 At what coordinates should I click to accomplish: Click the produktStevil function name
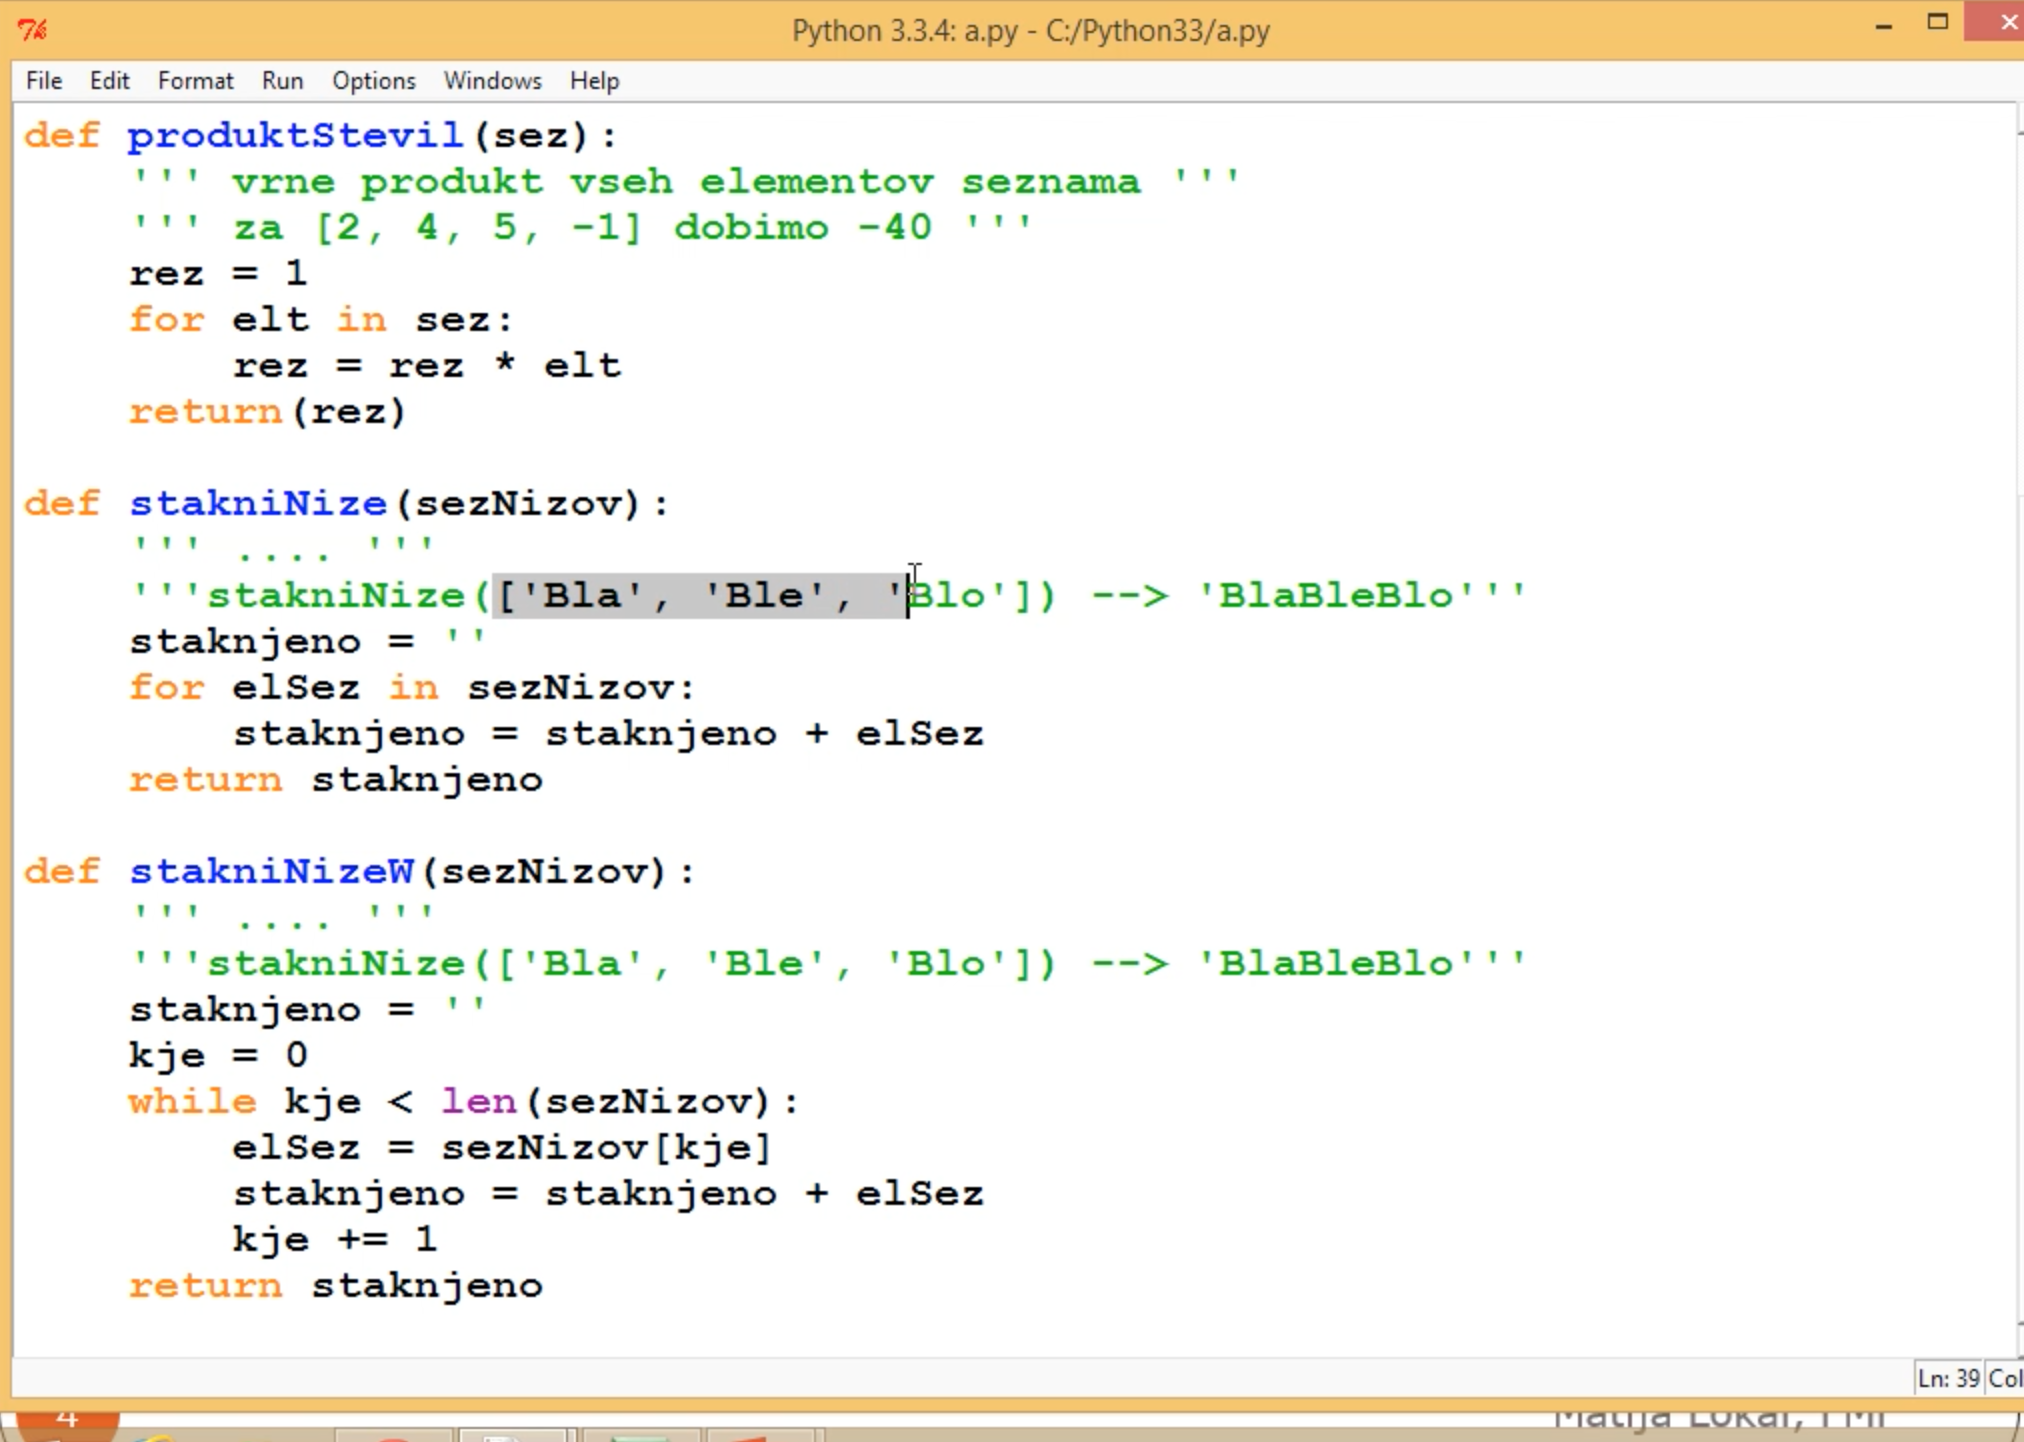[295, 135]
